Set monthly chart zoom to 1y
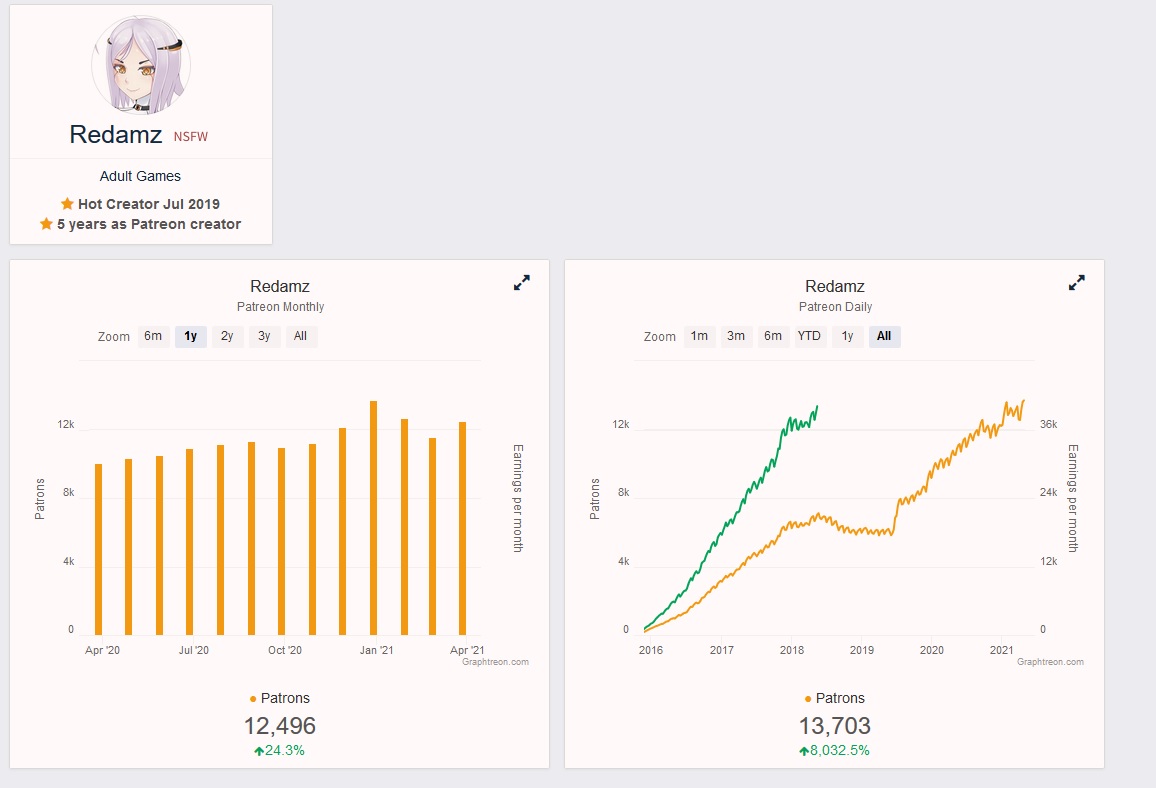This screenshot has width=1156, height=788. point(191,336)
